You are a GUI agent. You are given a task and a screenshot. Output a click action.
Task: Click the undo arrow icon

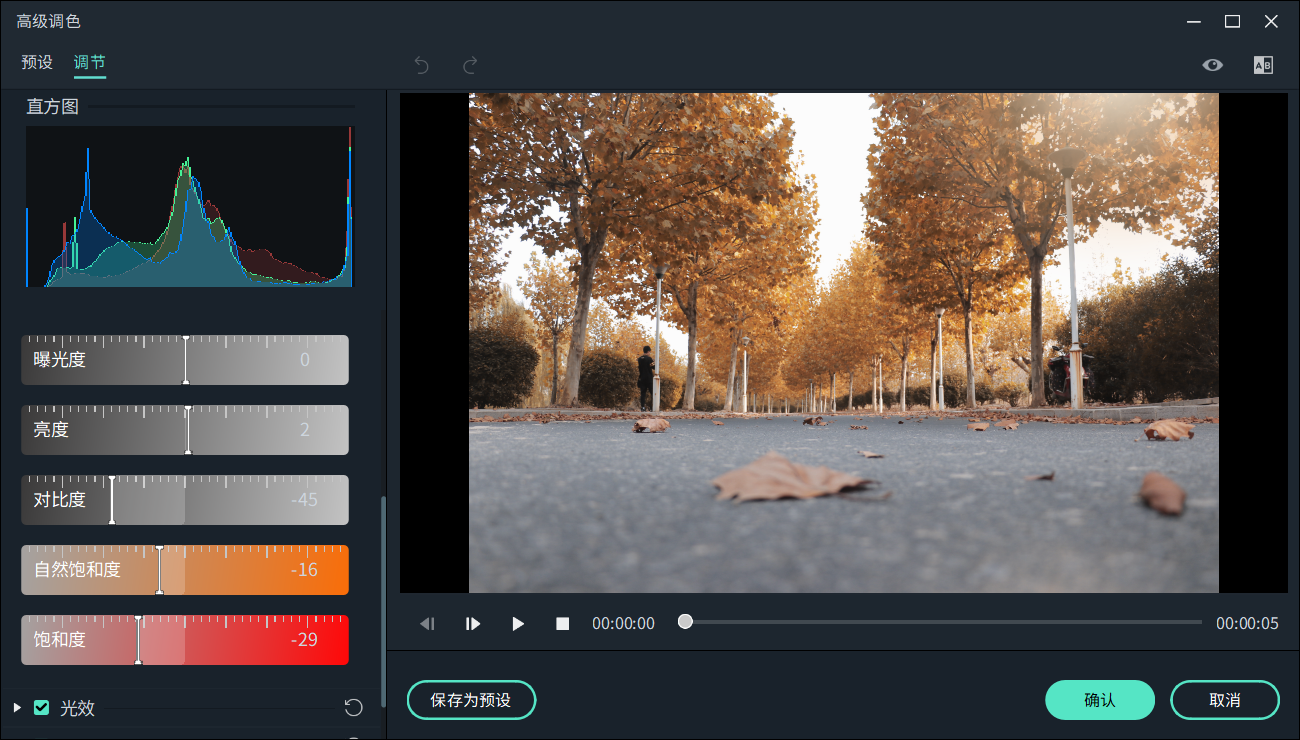pos(421,66)
